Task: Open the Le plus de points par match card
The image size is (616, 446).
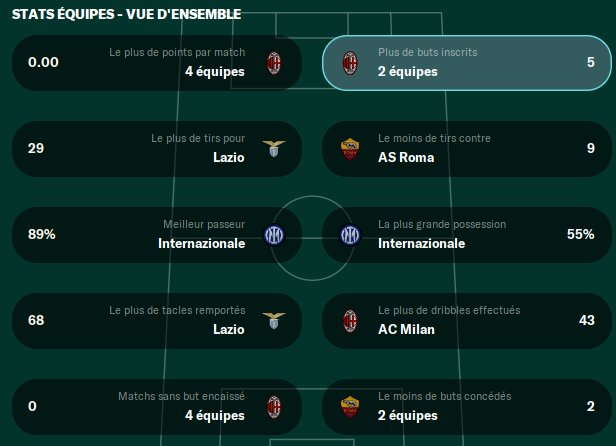Action: tap(157, 63)
